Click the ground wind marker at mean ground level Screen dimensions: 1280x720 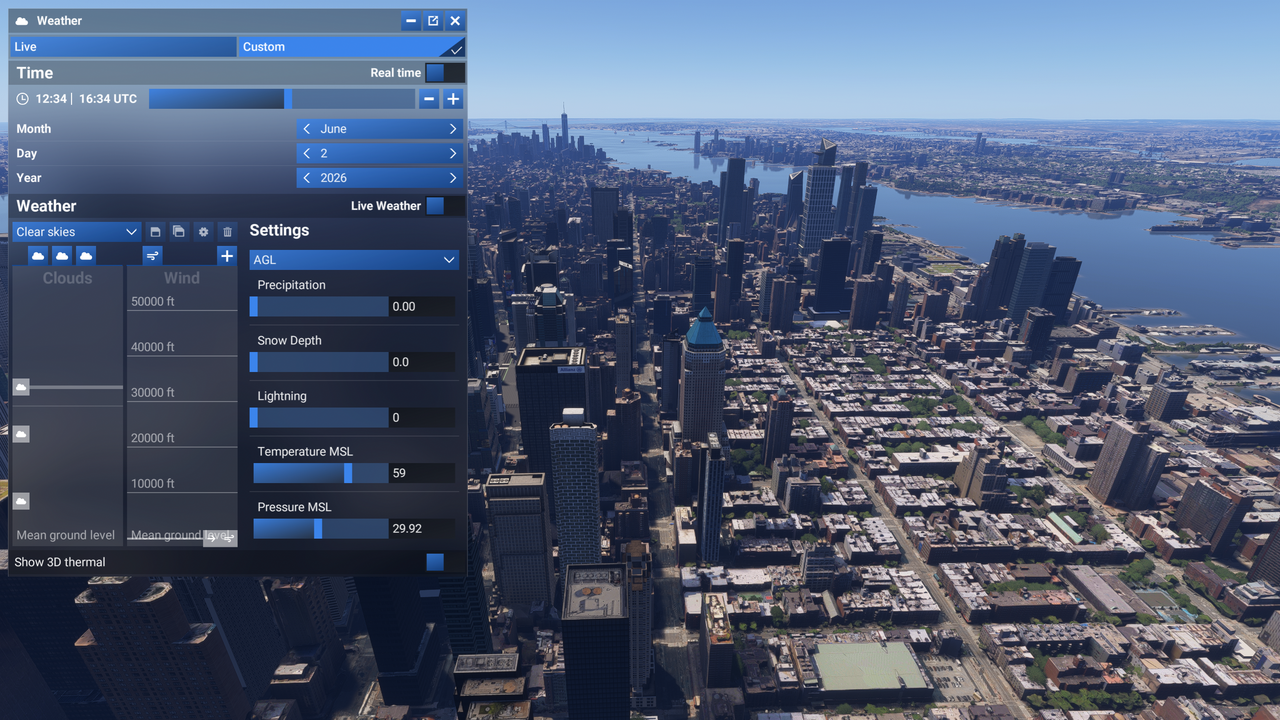[220, 538]
